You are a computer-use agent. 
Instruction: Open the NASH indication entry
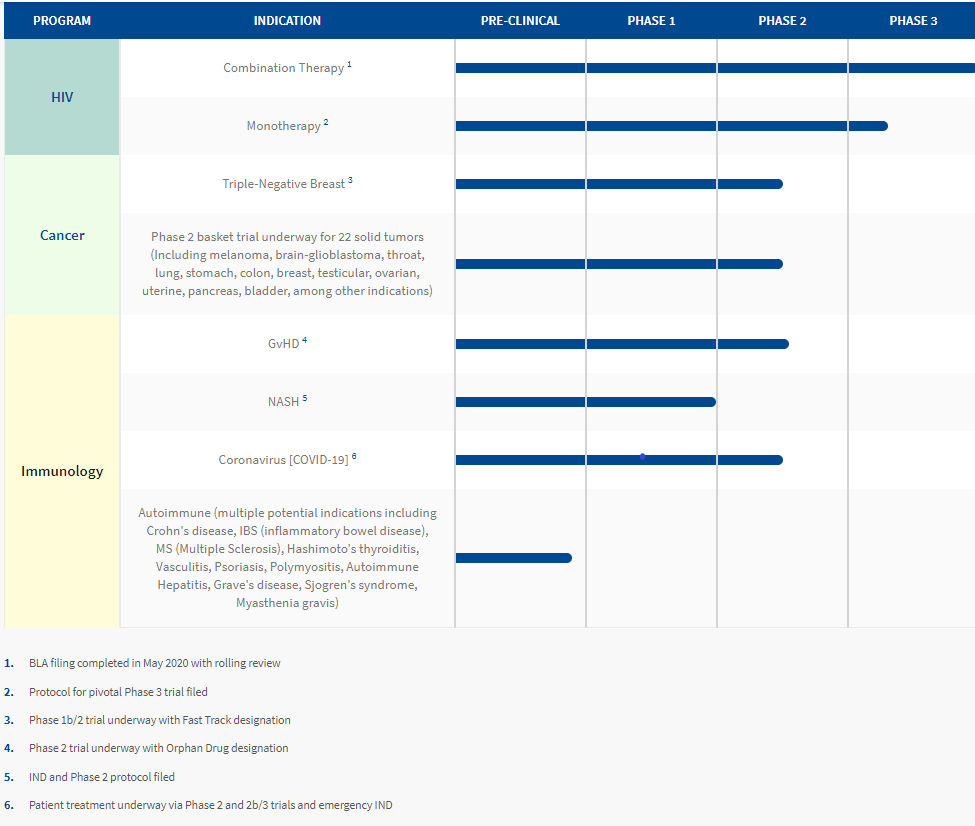click(285, 401)
